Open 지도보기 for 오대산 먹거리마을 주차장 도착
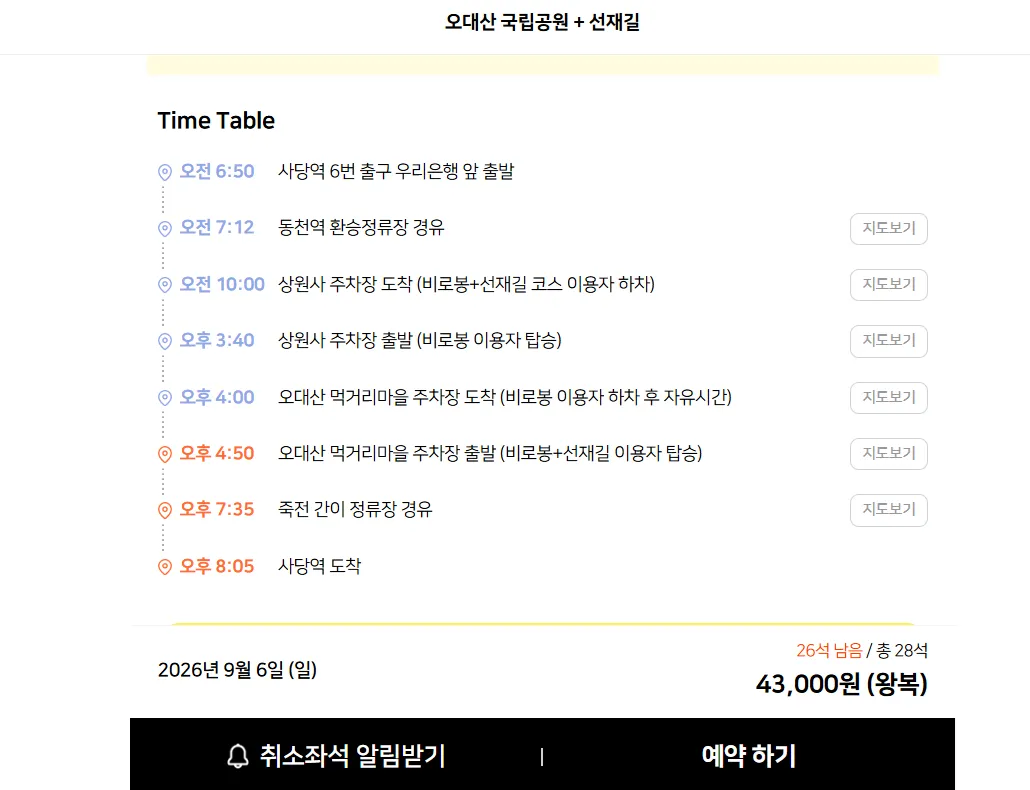This screenshot has width=1030, height=790. [x=889, y=398]
